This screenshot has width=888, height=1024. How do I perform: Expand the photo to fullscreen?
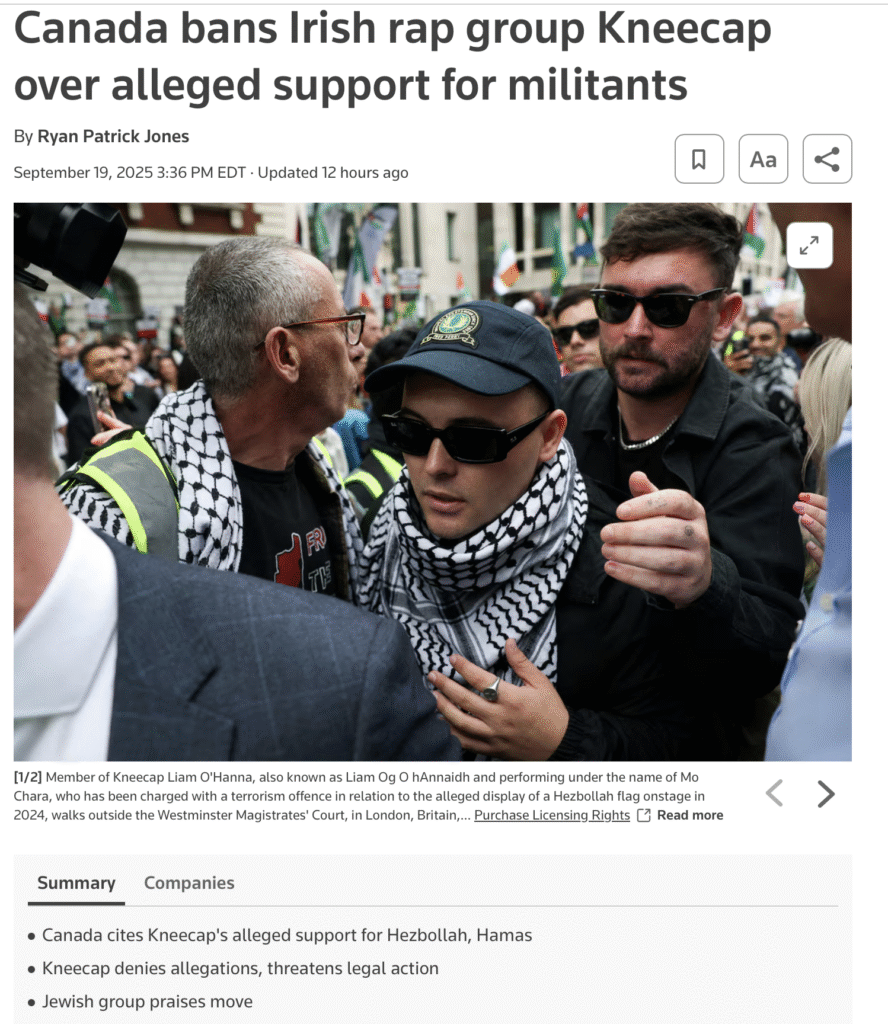click(809, 245)
